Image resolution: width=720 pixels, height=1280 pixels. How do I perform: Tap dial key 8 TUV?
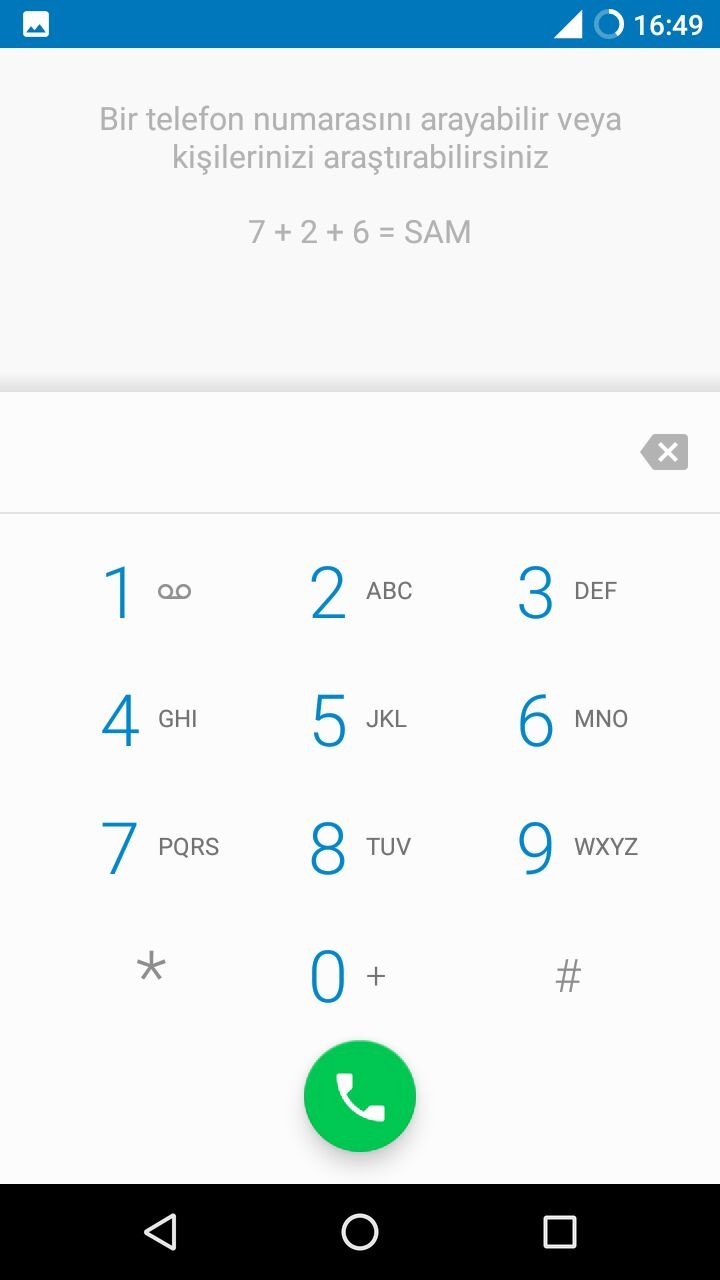360,847
